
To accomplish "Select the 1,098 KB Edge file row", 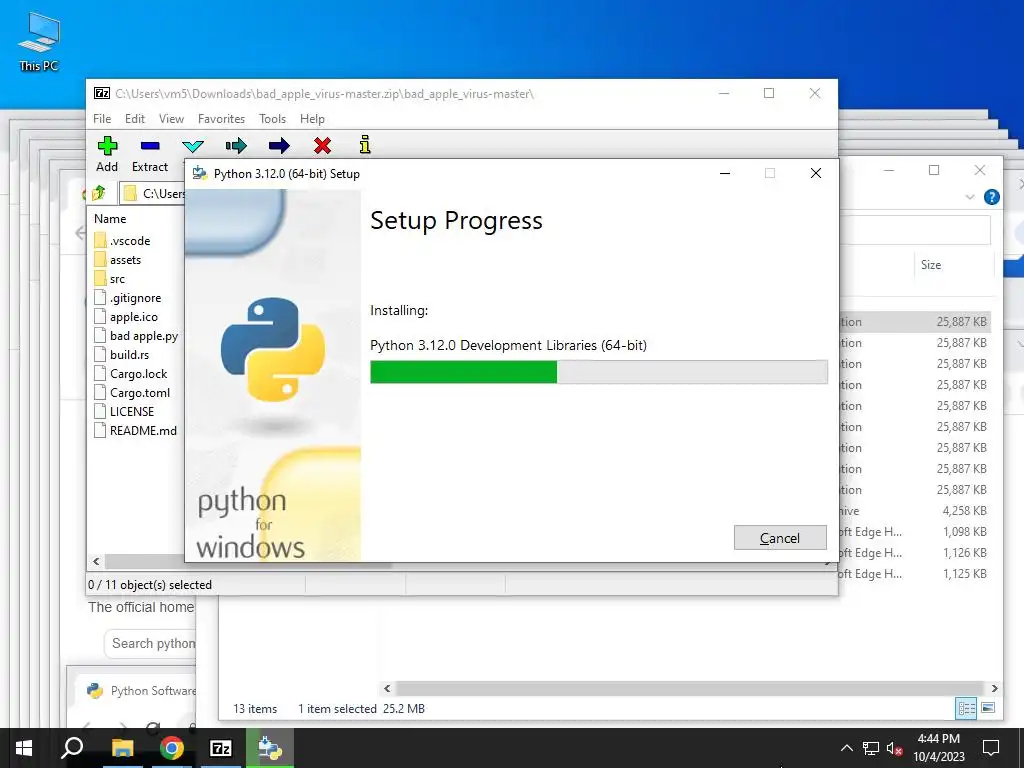I will (914, 532).
